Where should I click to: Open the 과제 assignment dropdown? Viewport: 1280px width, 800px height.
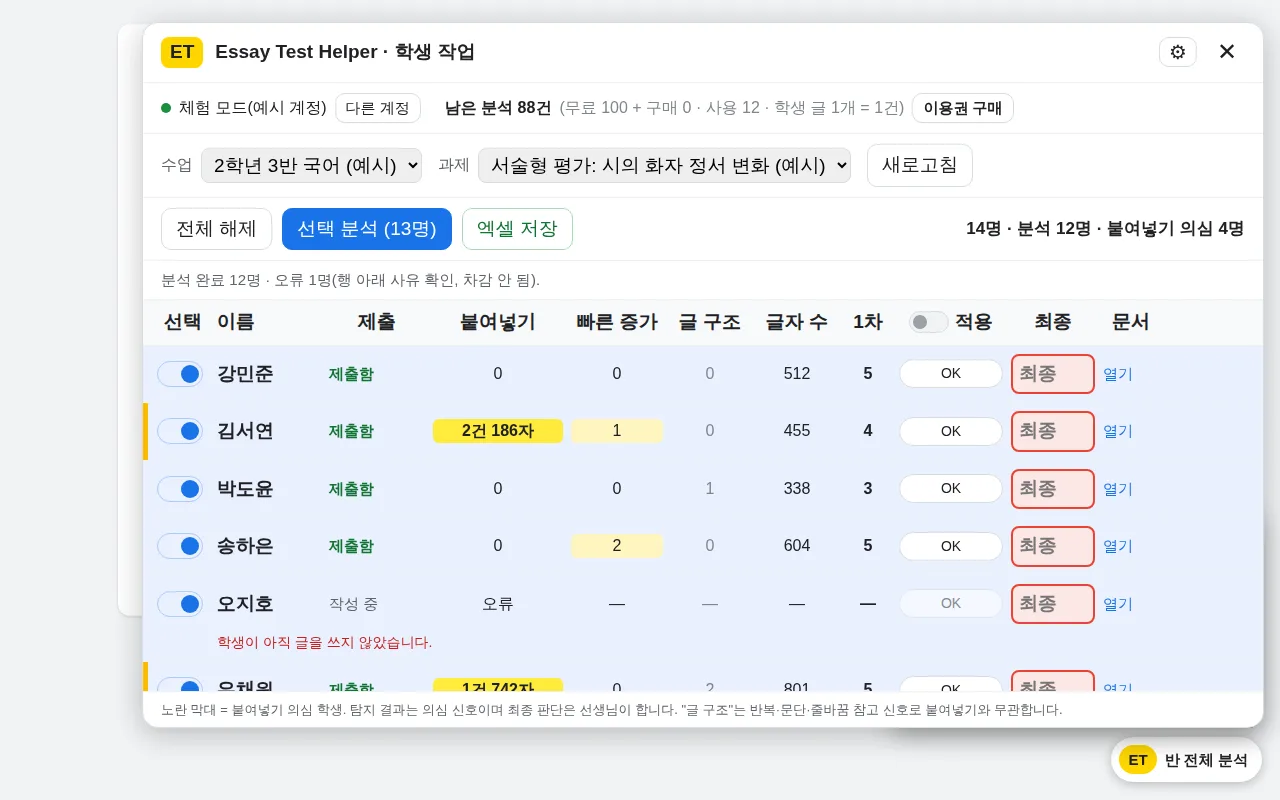pos(664,165)
